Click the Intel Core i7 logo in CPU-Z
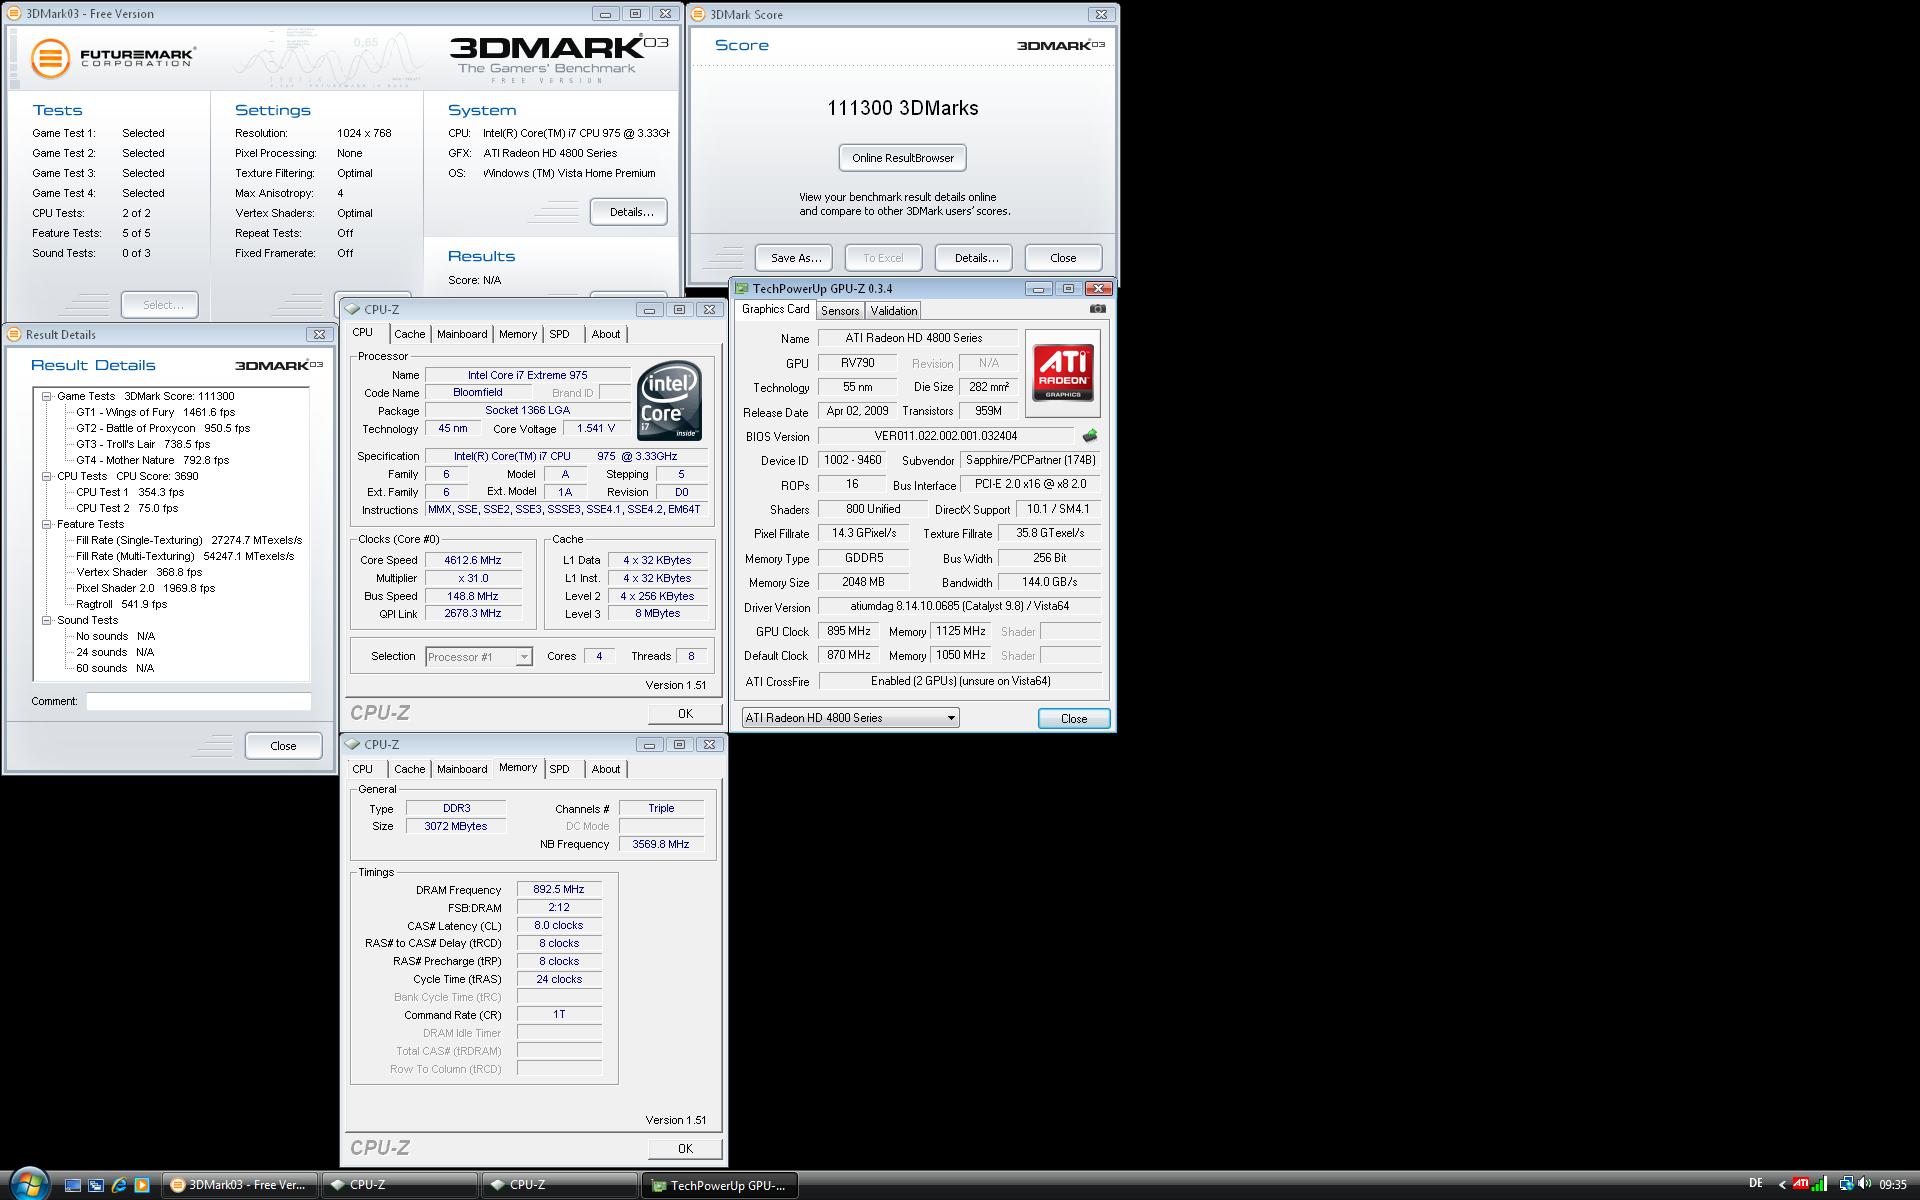The height and width of the screenshot is (1200, 1920). [x=670, y=400]
